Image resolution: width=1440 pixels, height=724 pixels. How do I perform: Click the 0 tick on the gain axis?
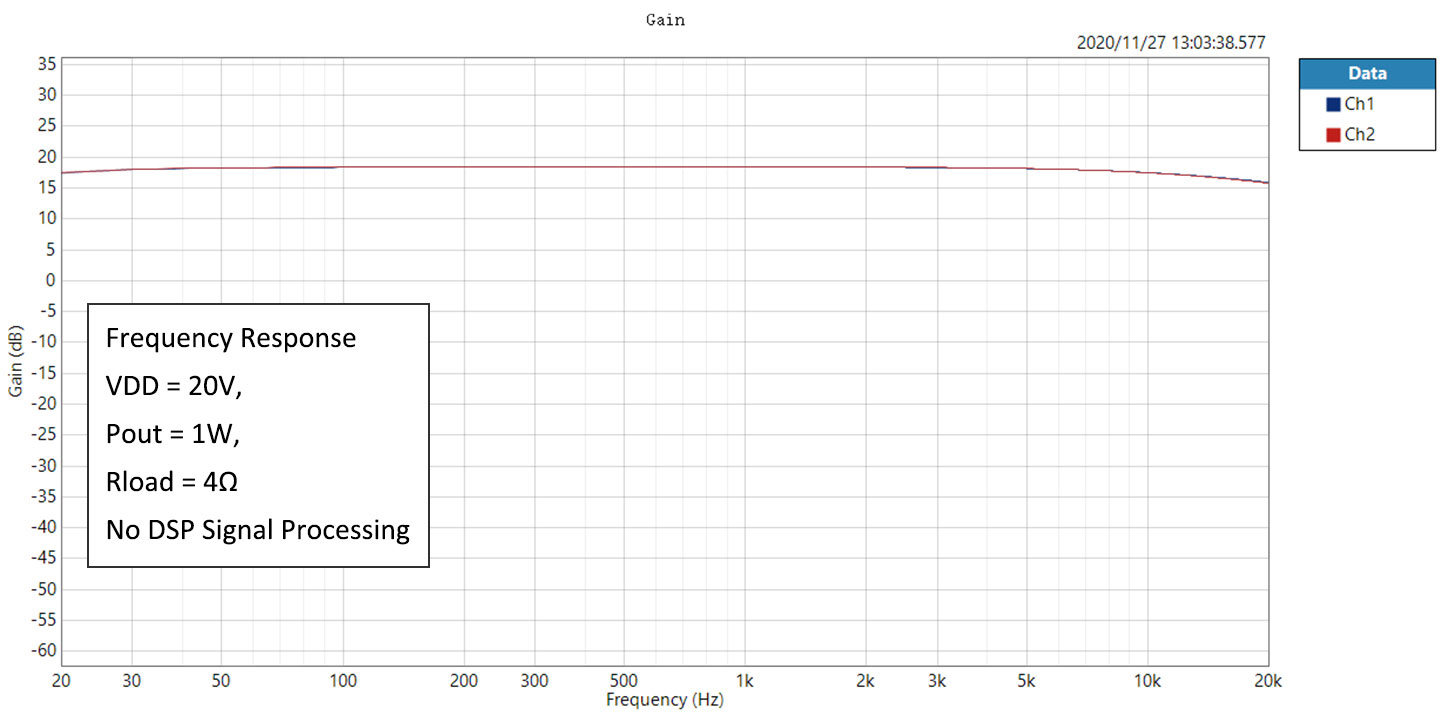coord(47,280)
